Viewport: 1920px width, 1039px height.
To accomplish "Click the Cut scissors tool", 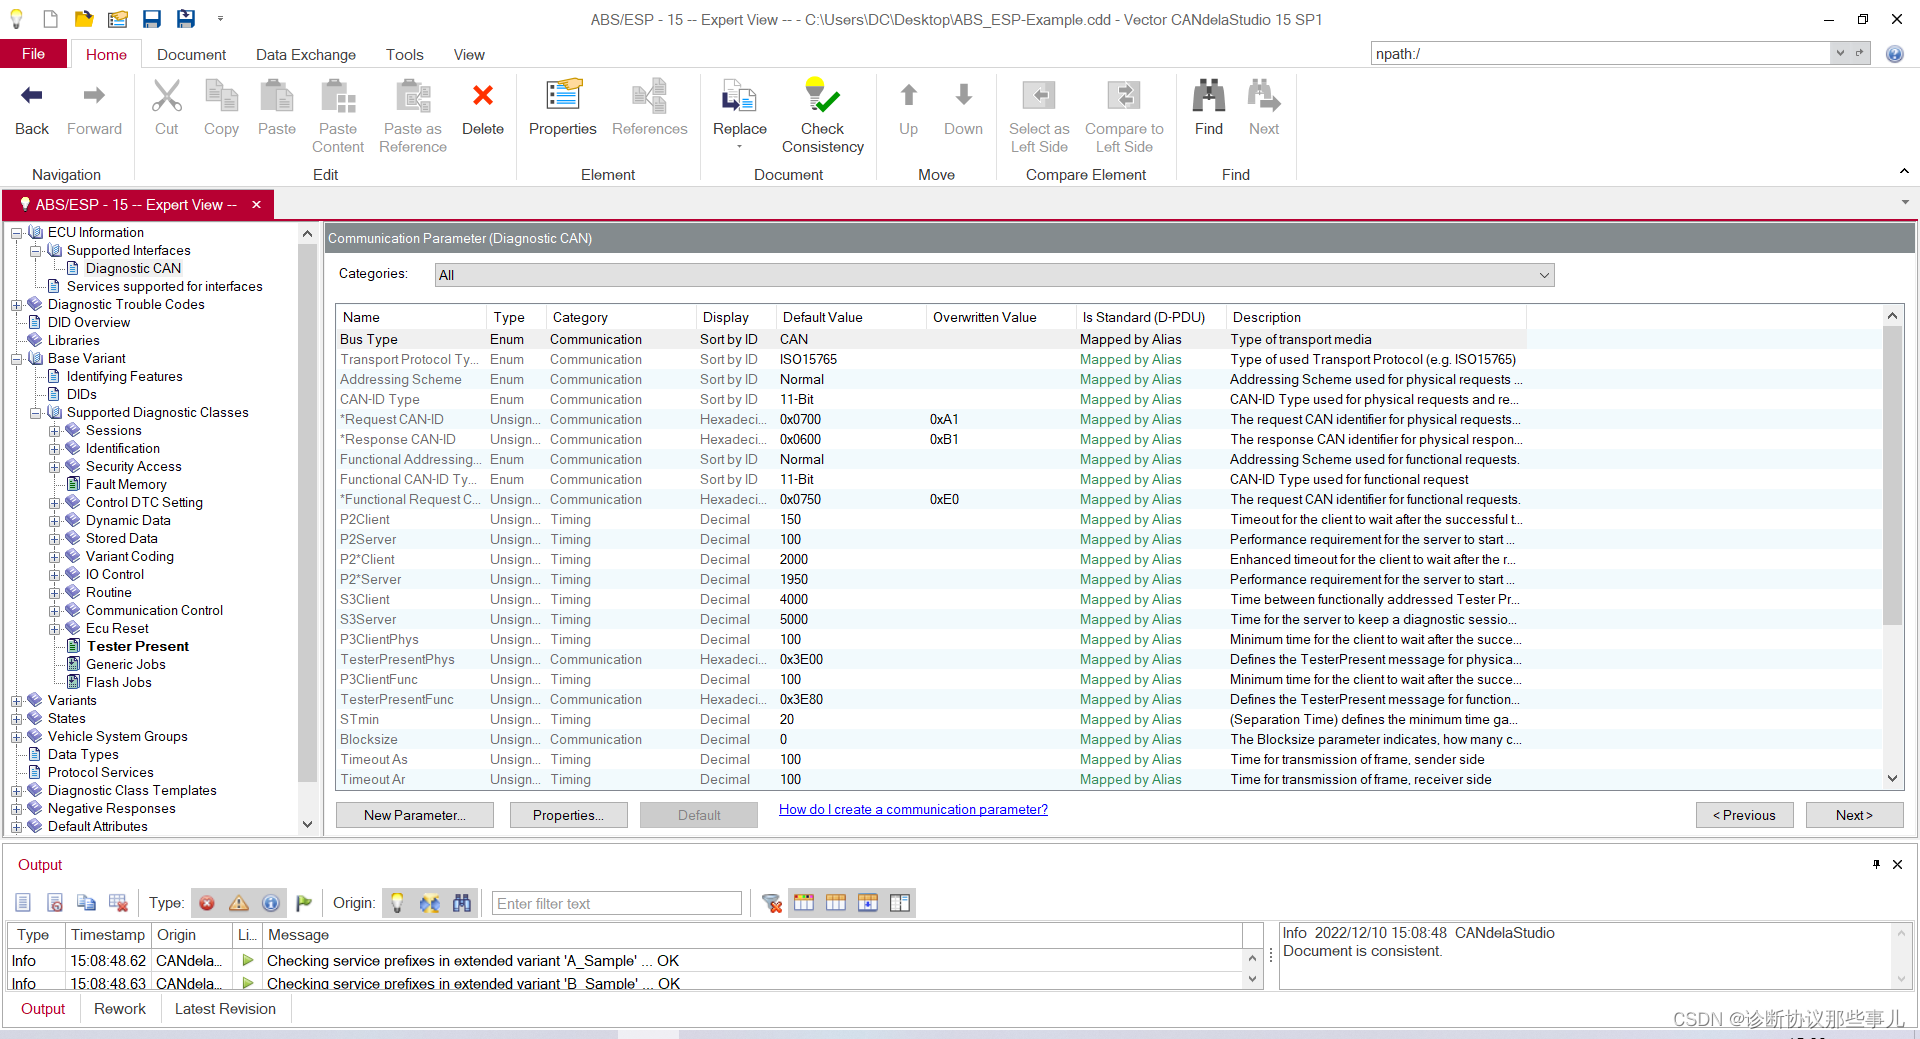I will click(x=167, y=109).
